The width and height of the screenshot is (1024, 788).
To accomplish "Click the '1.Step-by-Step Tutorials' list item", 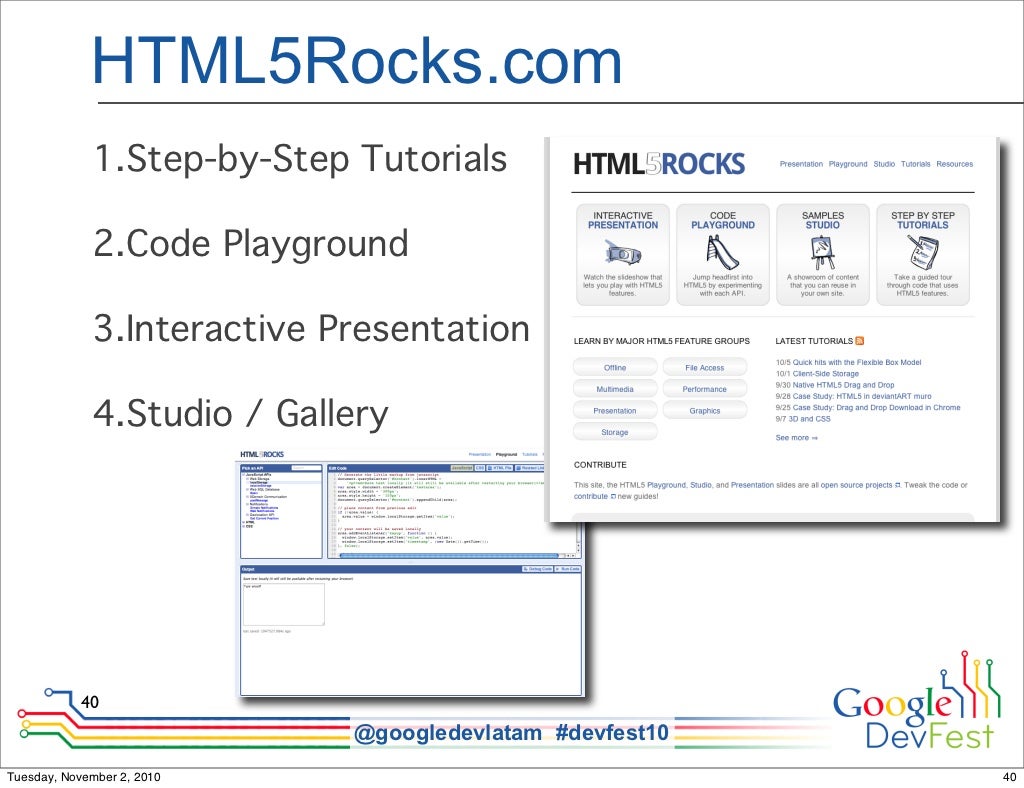I will point(300,159).
